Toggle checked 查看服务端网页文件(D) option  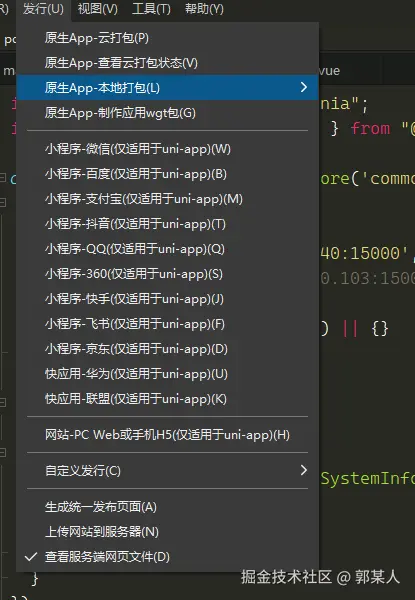[168, 557]
